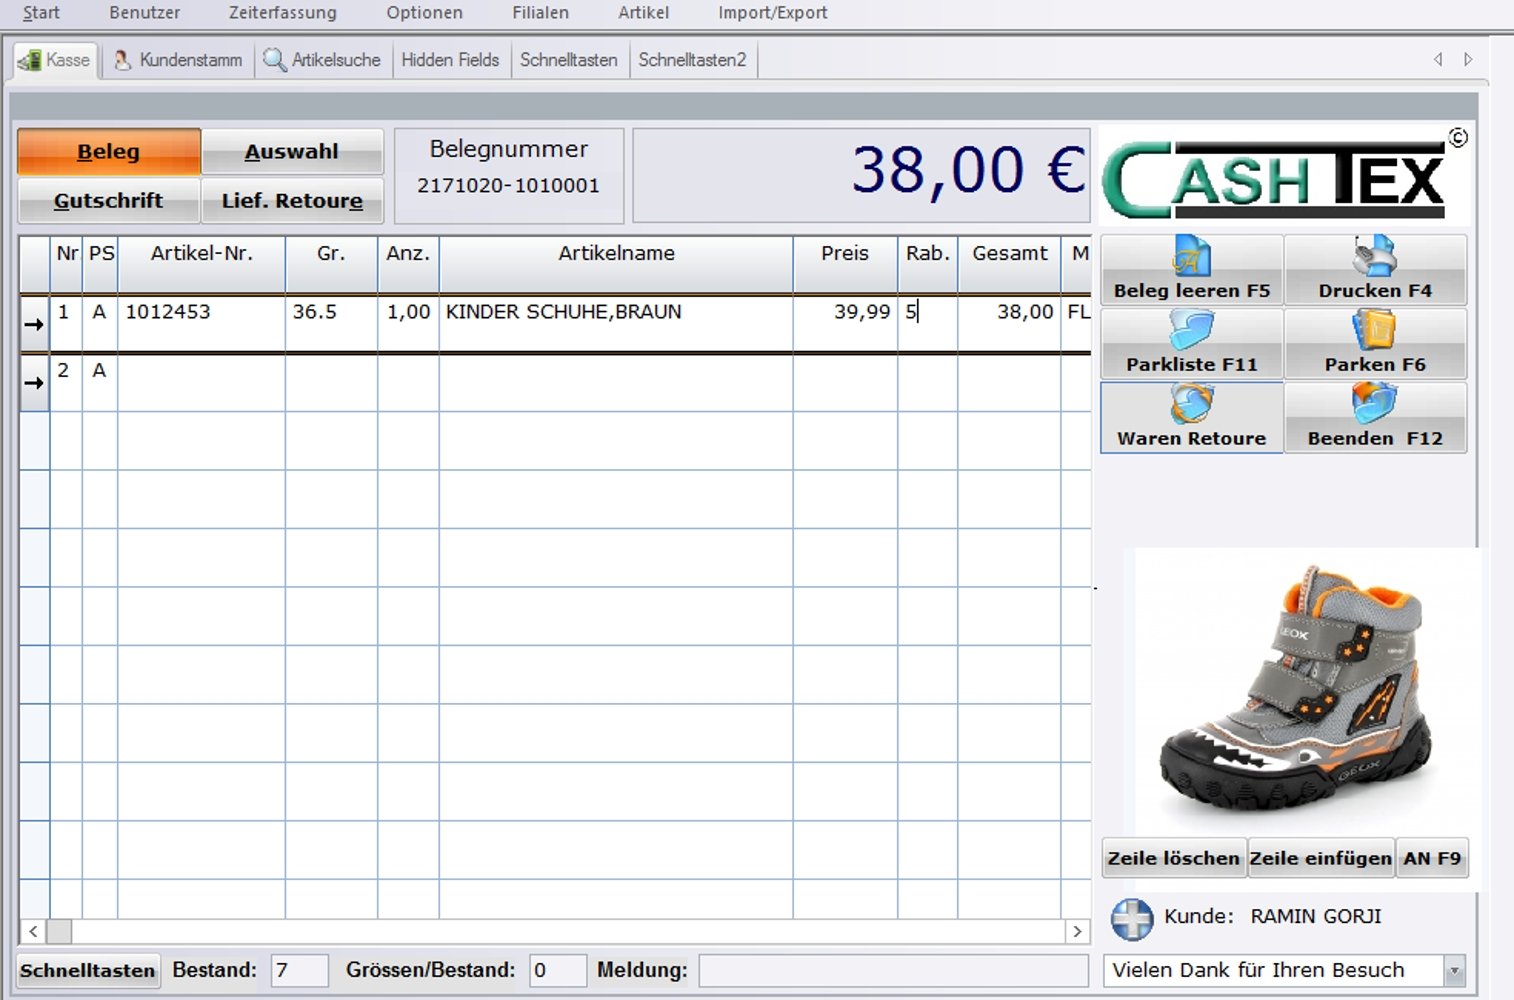Click the Gutschrift button
Image resolution: width=1514 pixels, height=1000 pixels.
109,200
